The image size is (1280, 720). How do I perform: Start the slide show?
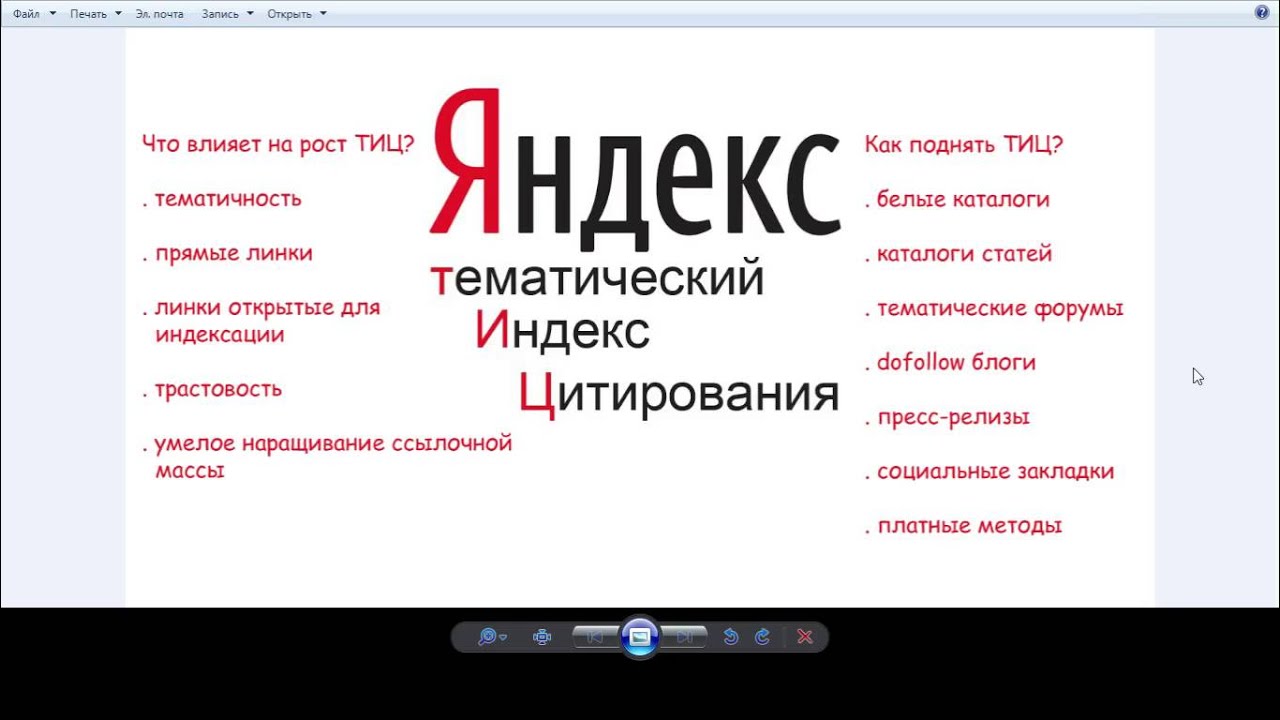pyautogui.click(x=640, y=637)
